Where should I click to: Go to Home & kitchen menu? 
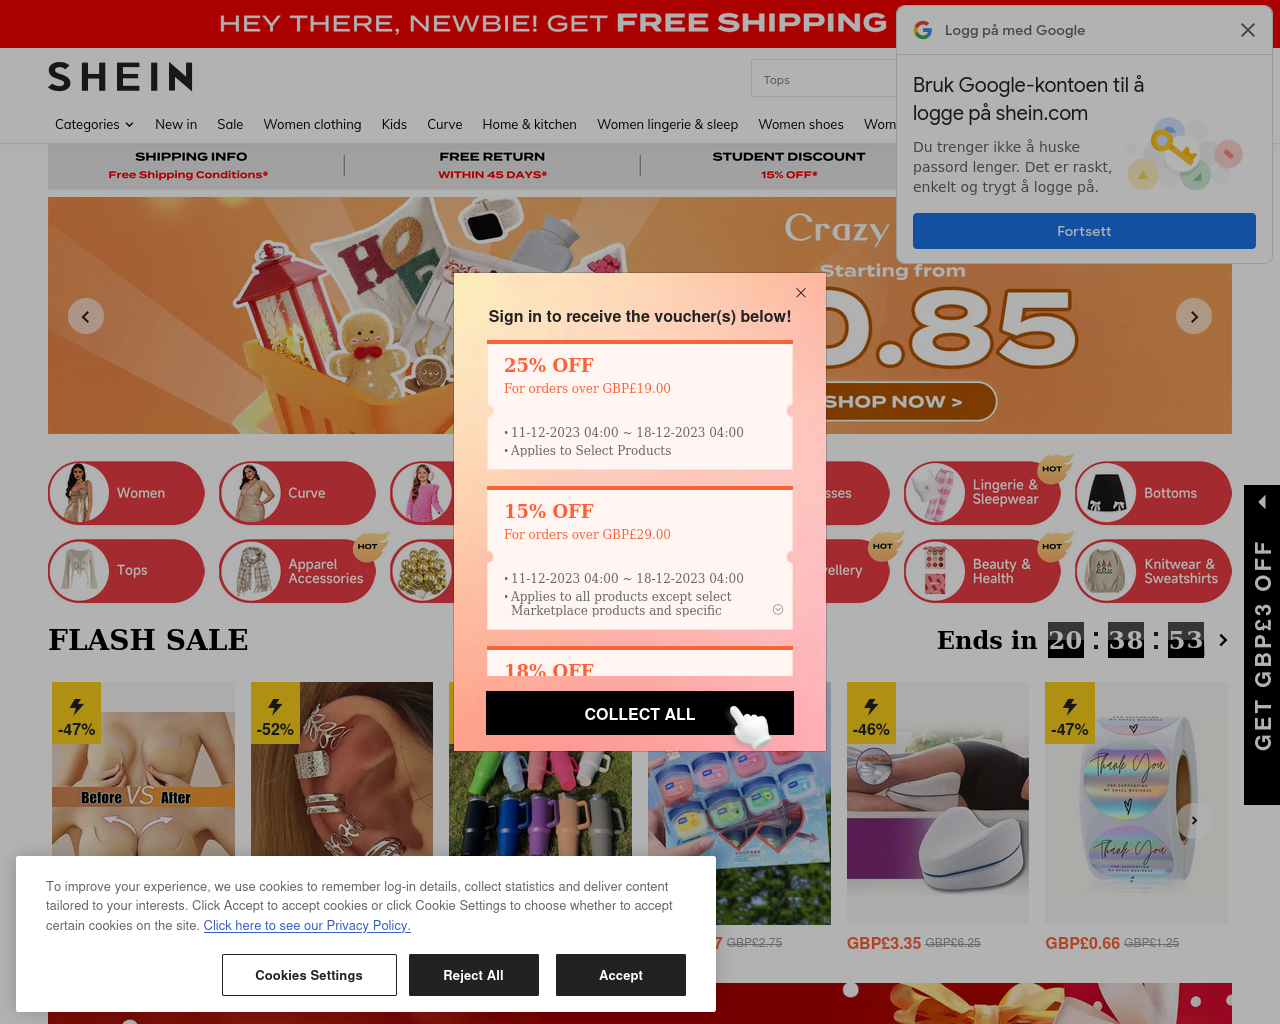coord(529,124)
